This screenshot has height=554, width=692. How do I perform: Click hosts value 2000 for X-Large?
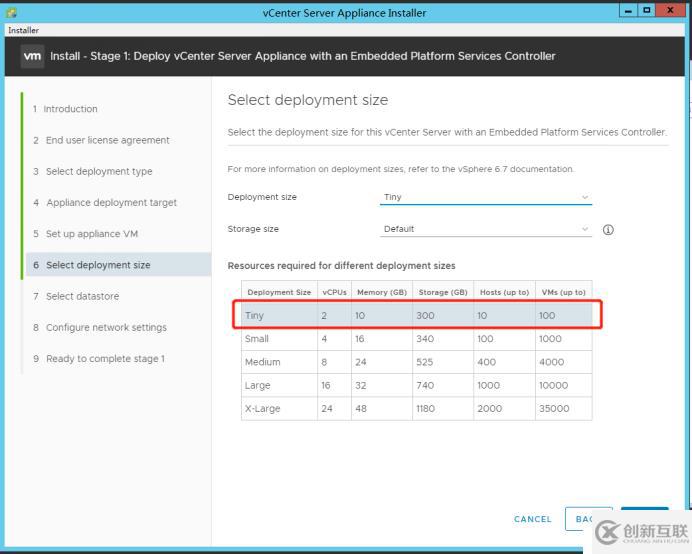[489, 409]
